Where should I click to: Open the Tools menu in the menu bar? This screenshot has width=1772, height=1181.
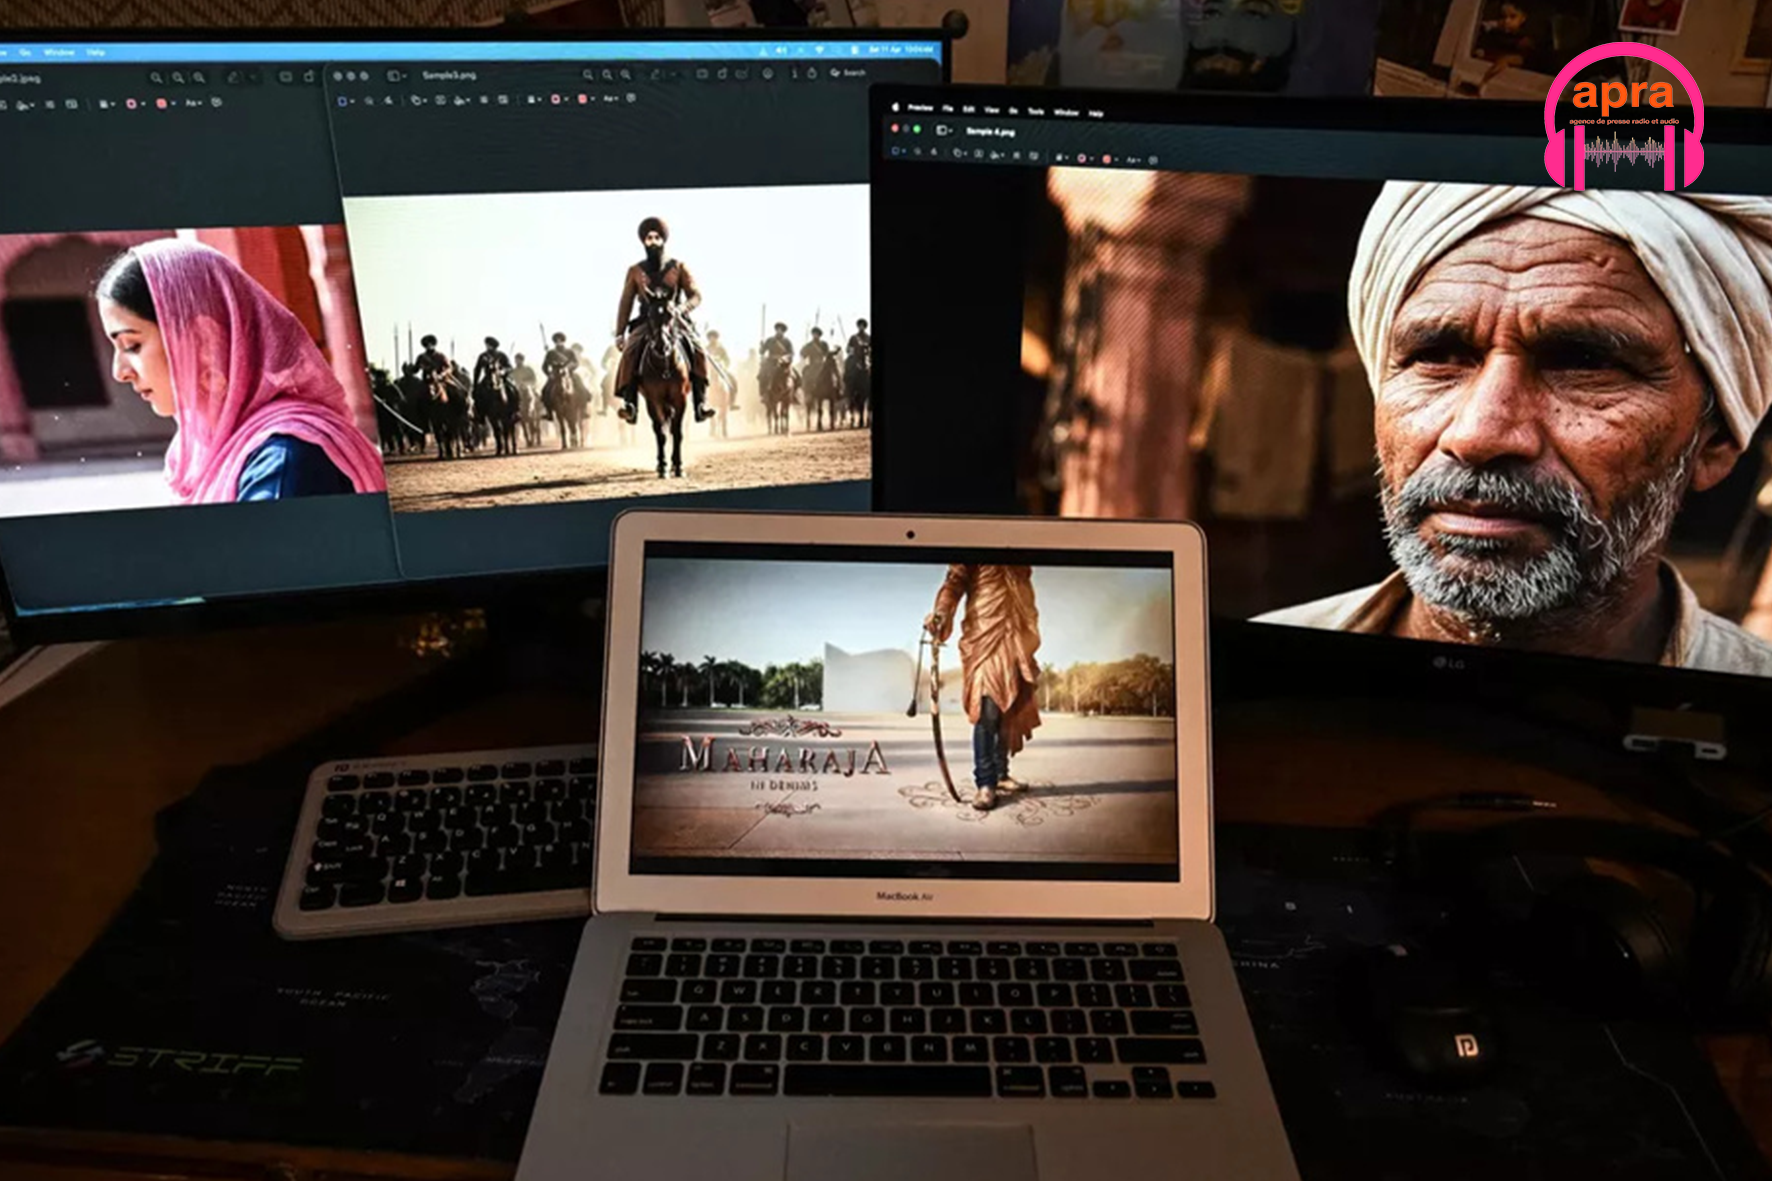pyautogui.click(x=1036, y=111)
